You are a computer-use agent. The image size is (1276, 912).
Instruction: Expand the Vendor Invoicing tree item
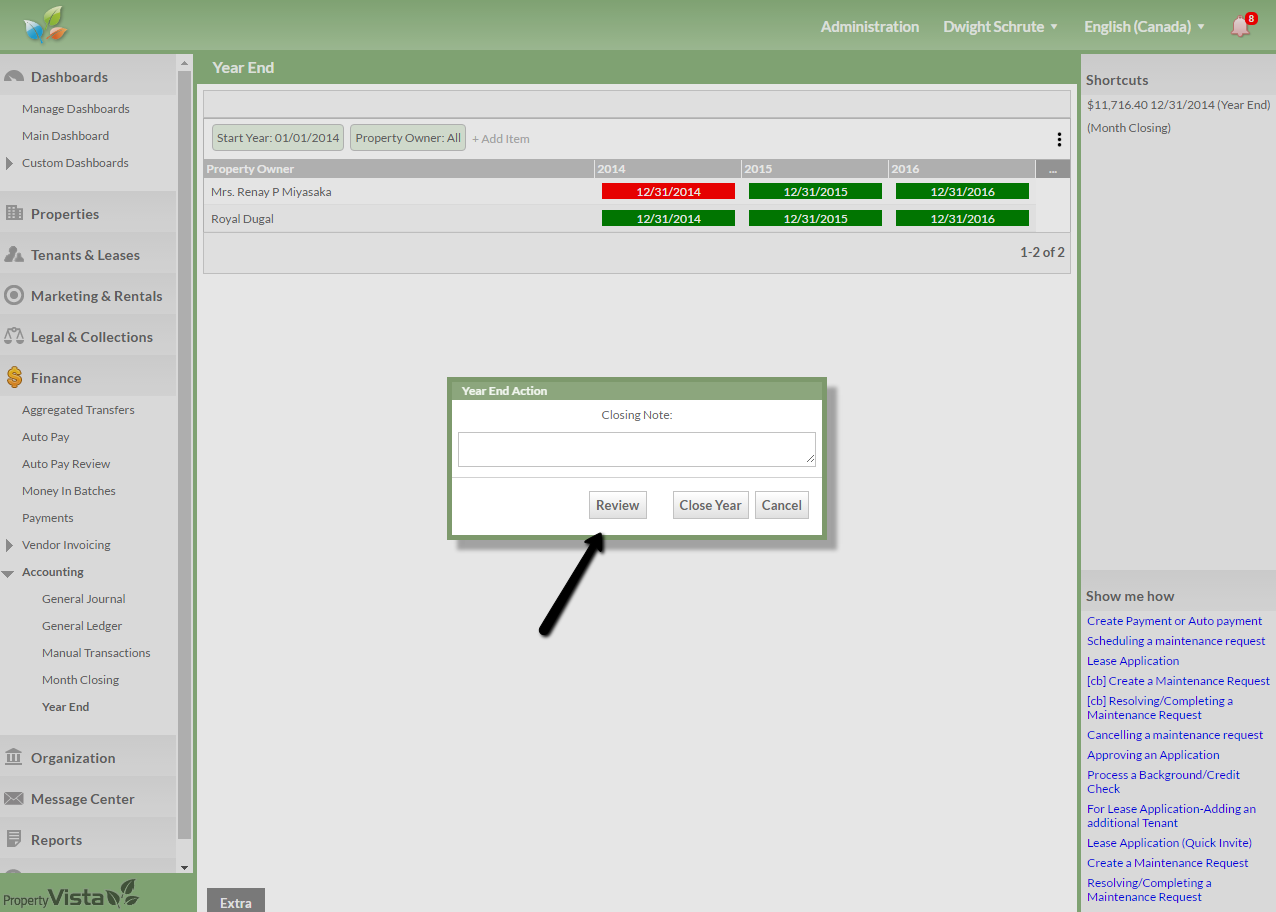[x=10, y=545]
